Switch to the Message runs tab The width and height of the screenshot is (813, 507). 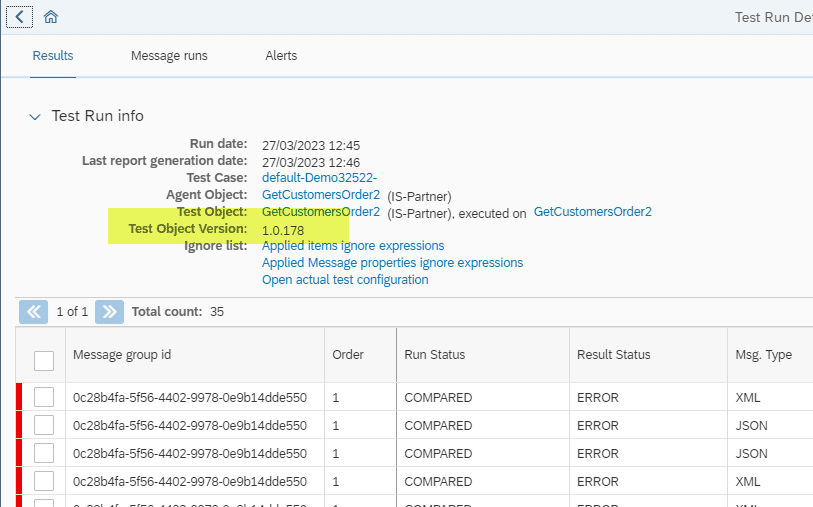point(169,55)
